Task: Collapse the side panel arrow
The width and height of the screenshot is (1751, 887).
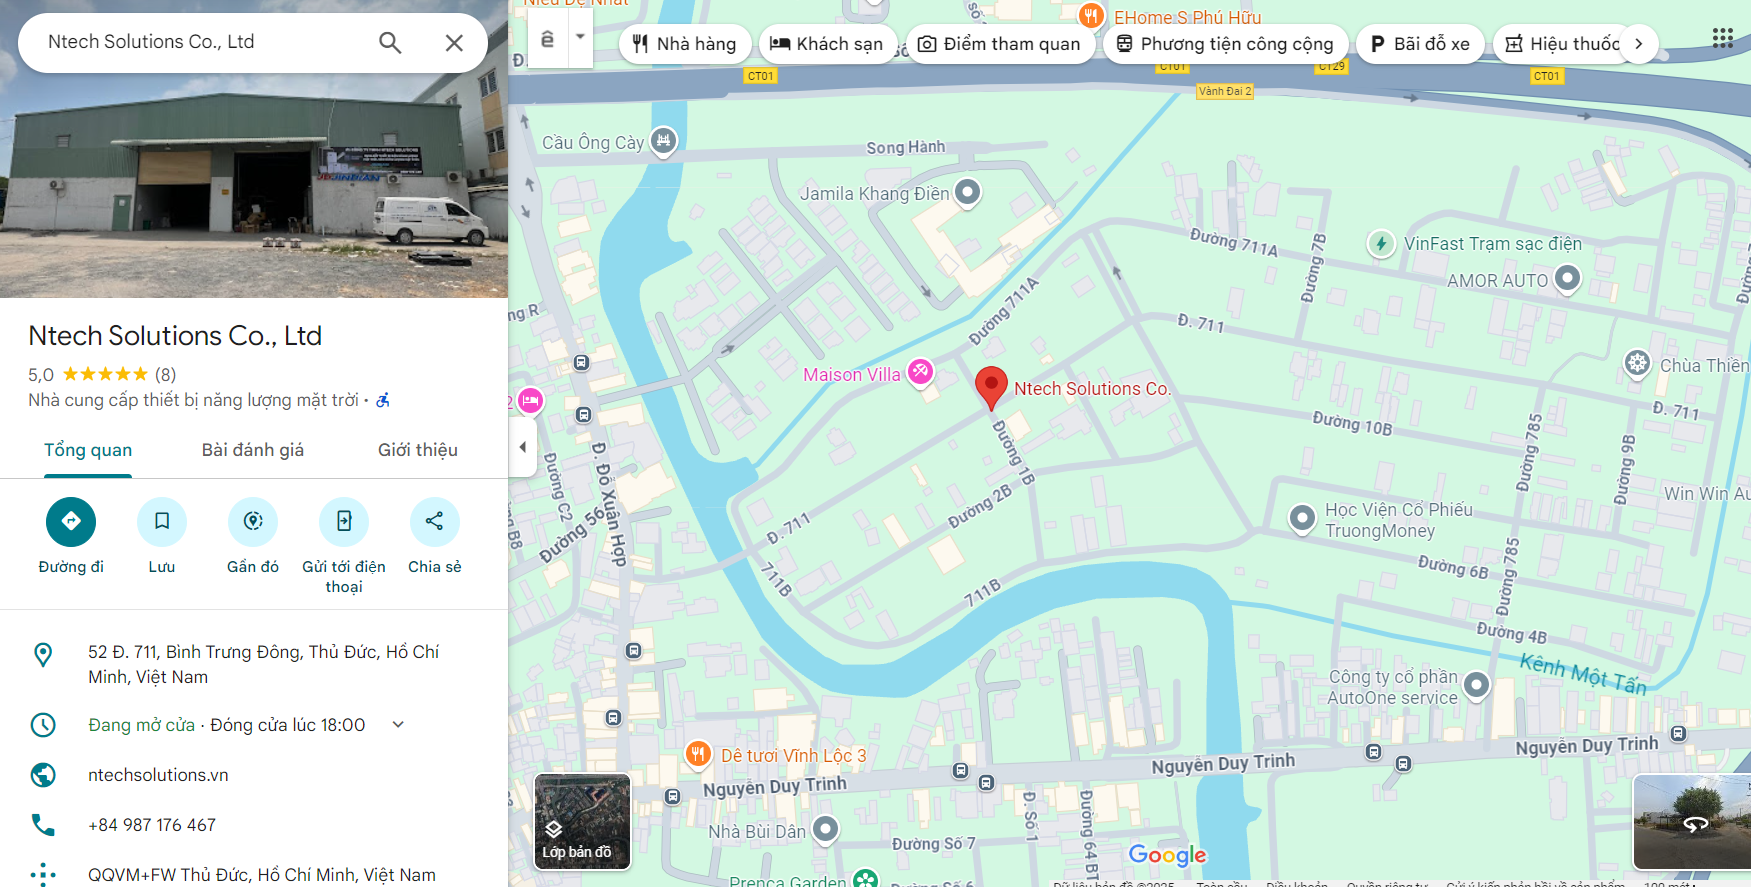Action: tap(522, 447)
